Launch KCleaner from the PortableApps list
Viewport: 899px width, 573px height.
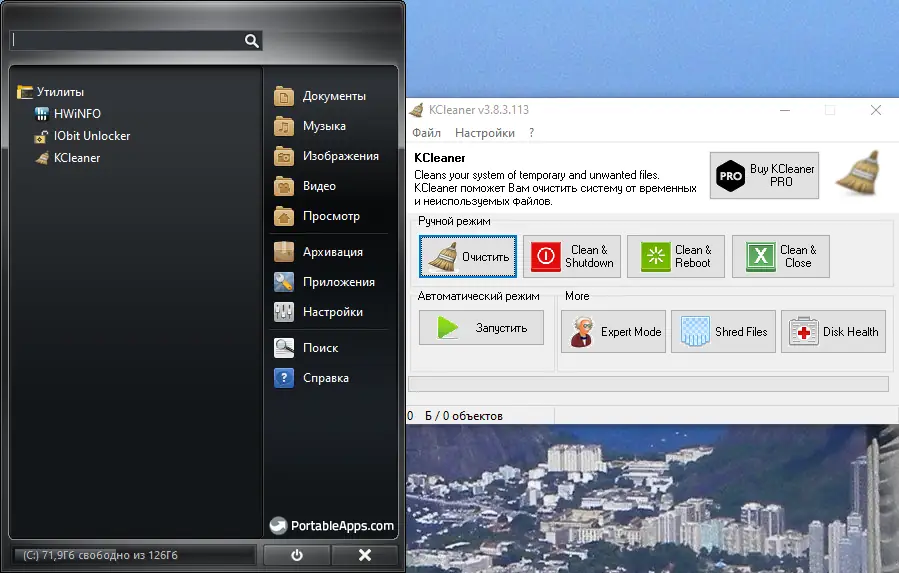click(x=67, y=158)
